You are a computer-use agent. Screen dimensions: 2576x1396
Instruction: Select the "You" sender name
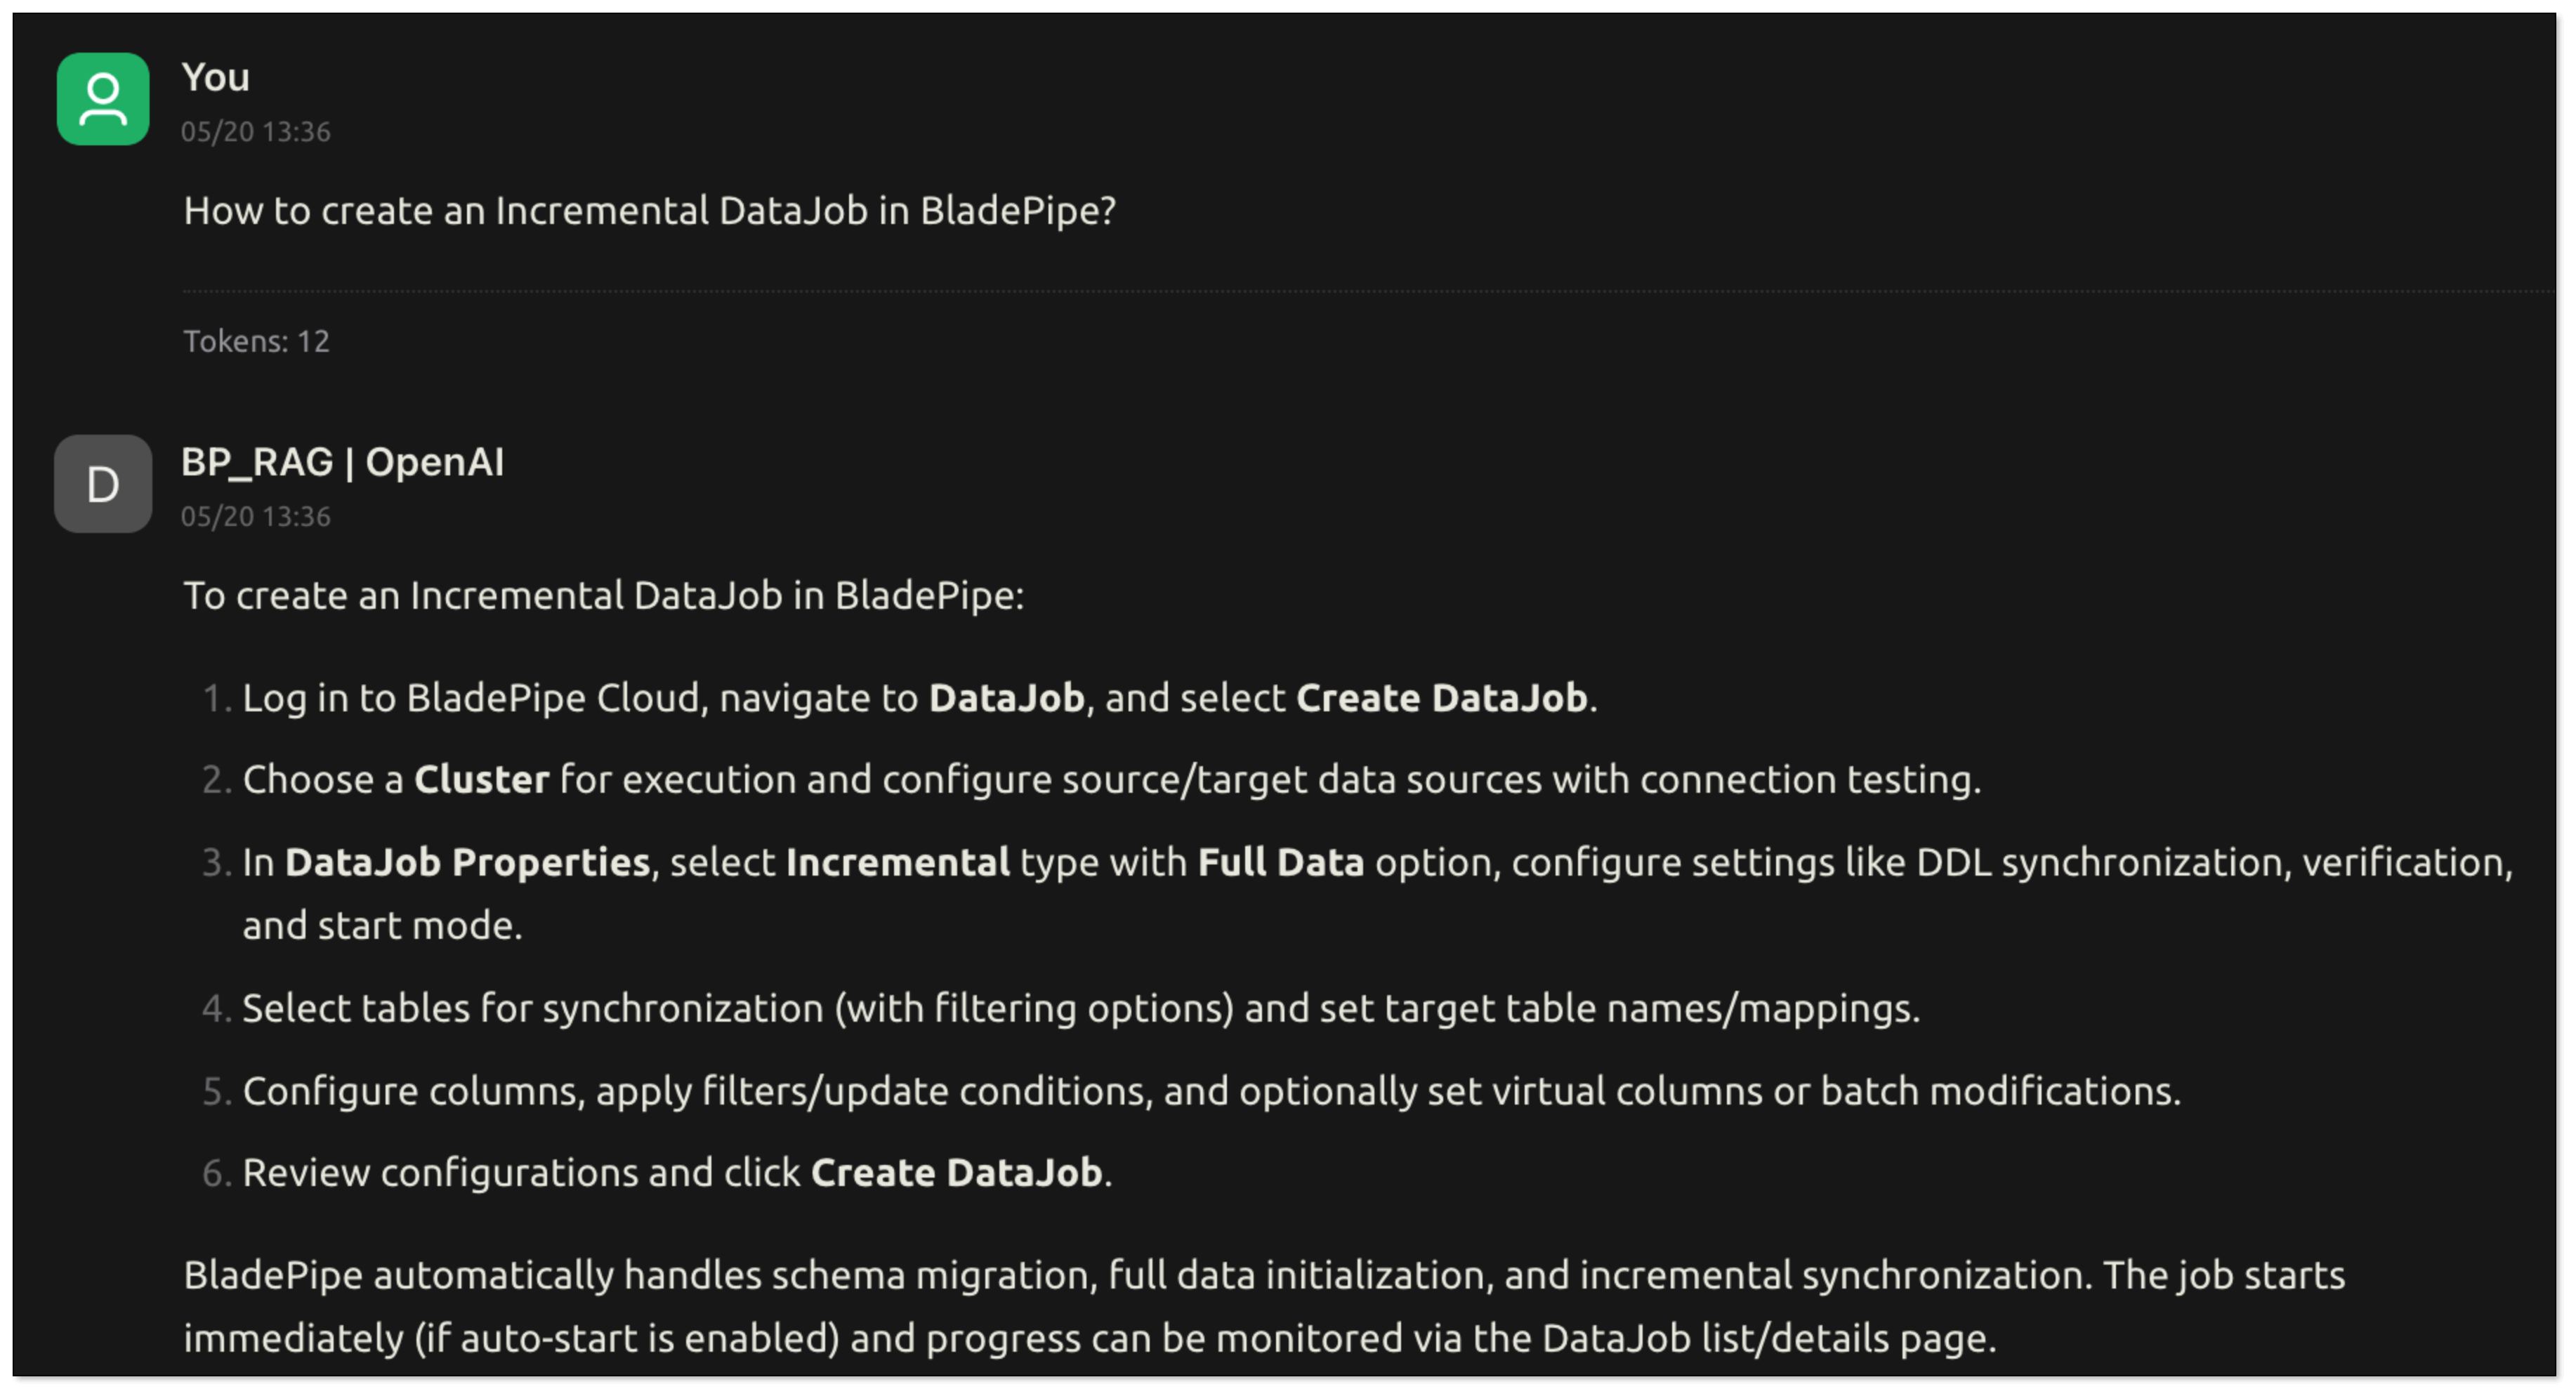[215, 77]
